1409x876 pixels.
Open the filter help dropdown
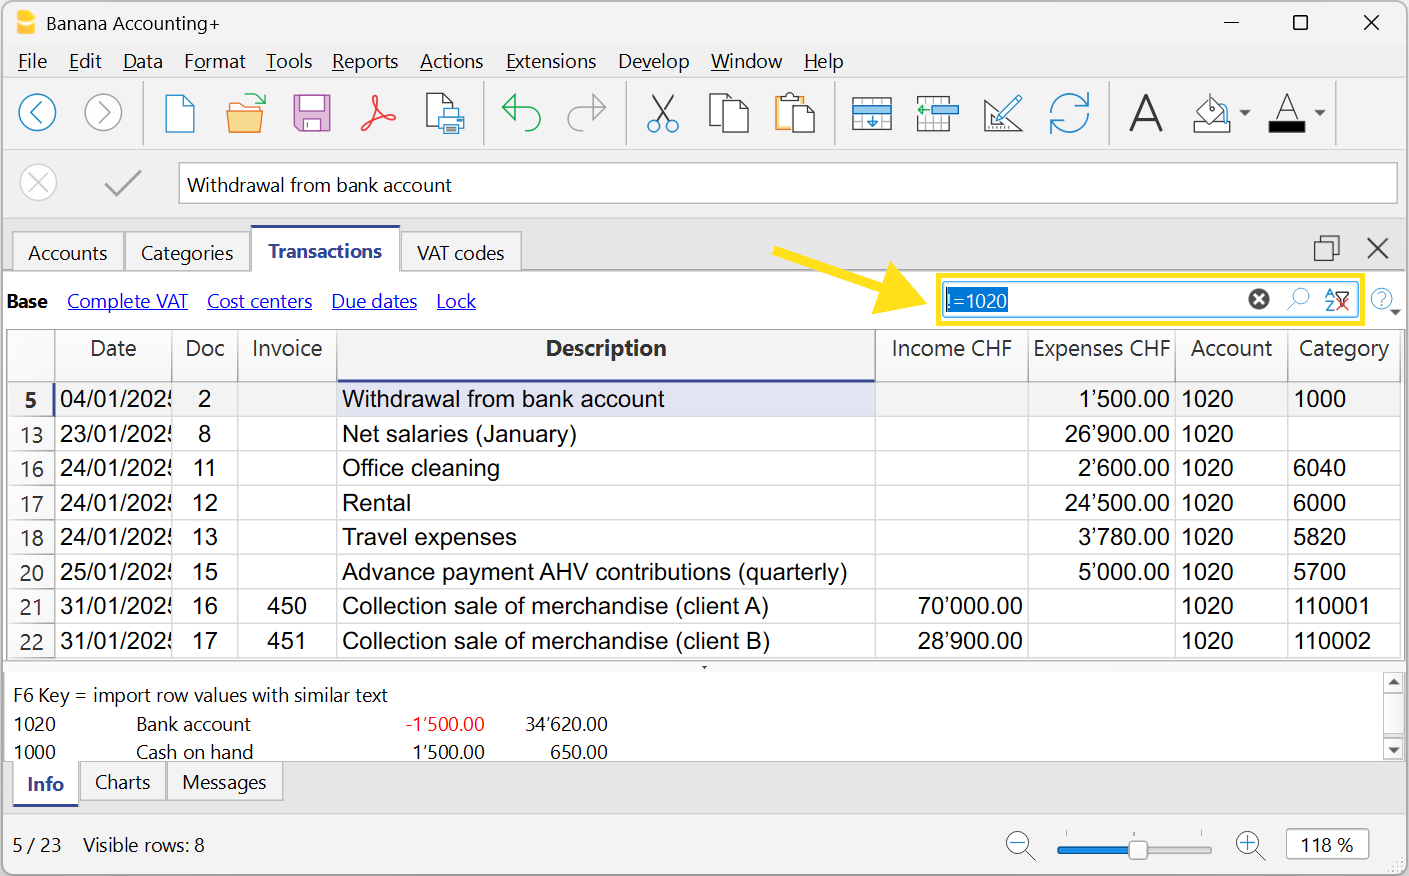pos(1385,300)
